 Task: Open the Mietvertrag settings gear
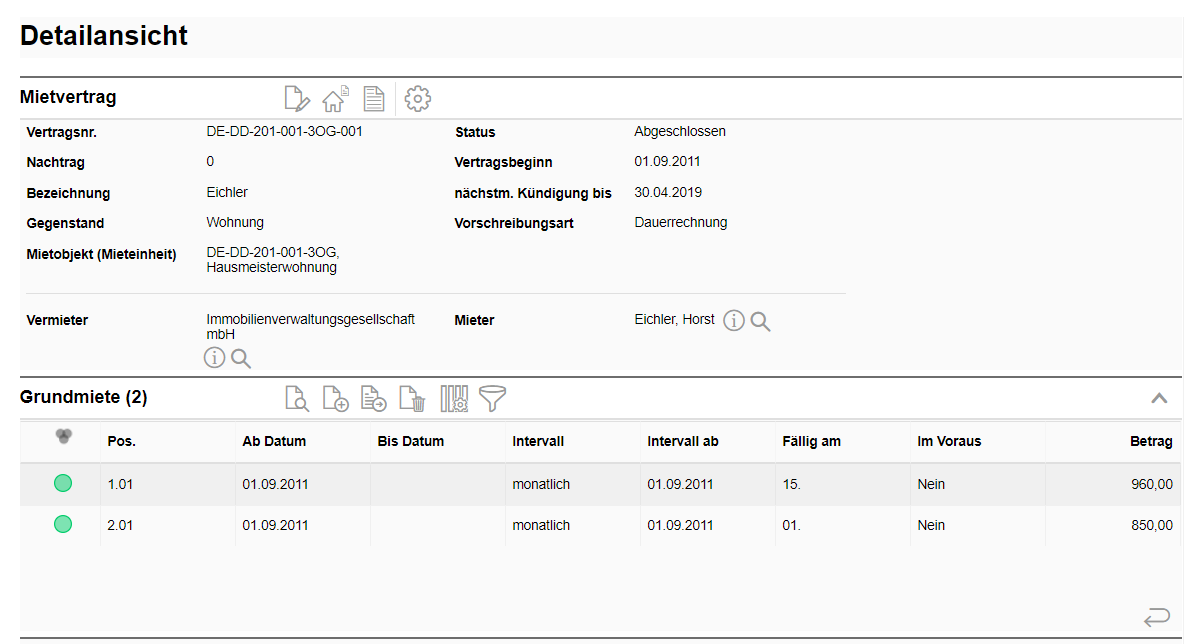(418, 99)
